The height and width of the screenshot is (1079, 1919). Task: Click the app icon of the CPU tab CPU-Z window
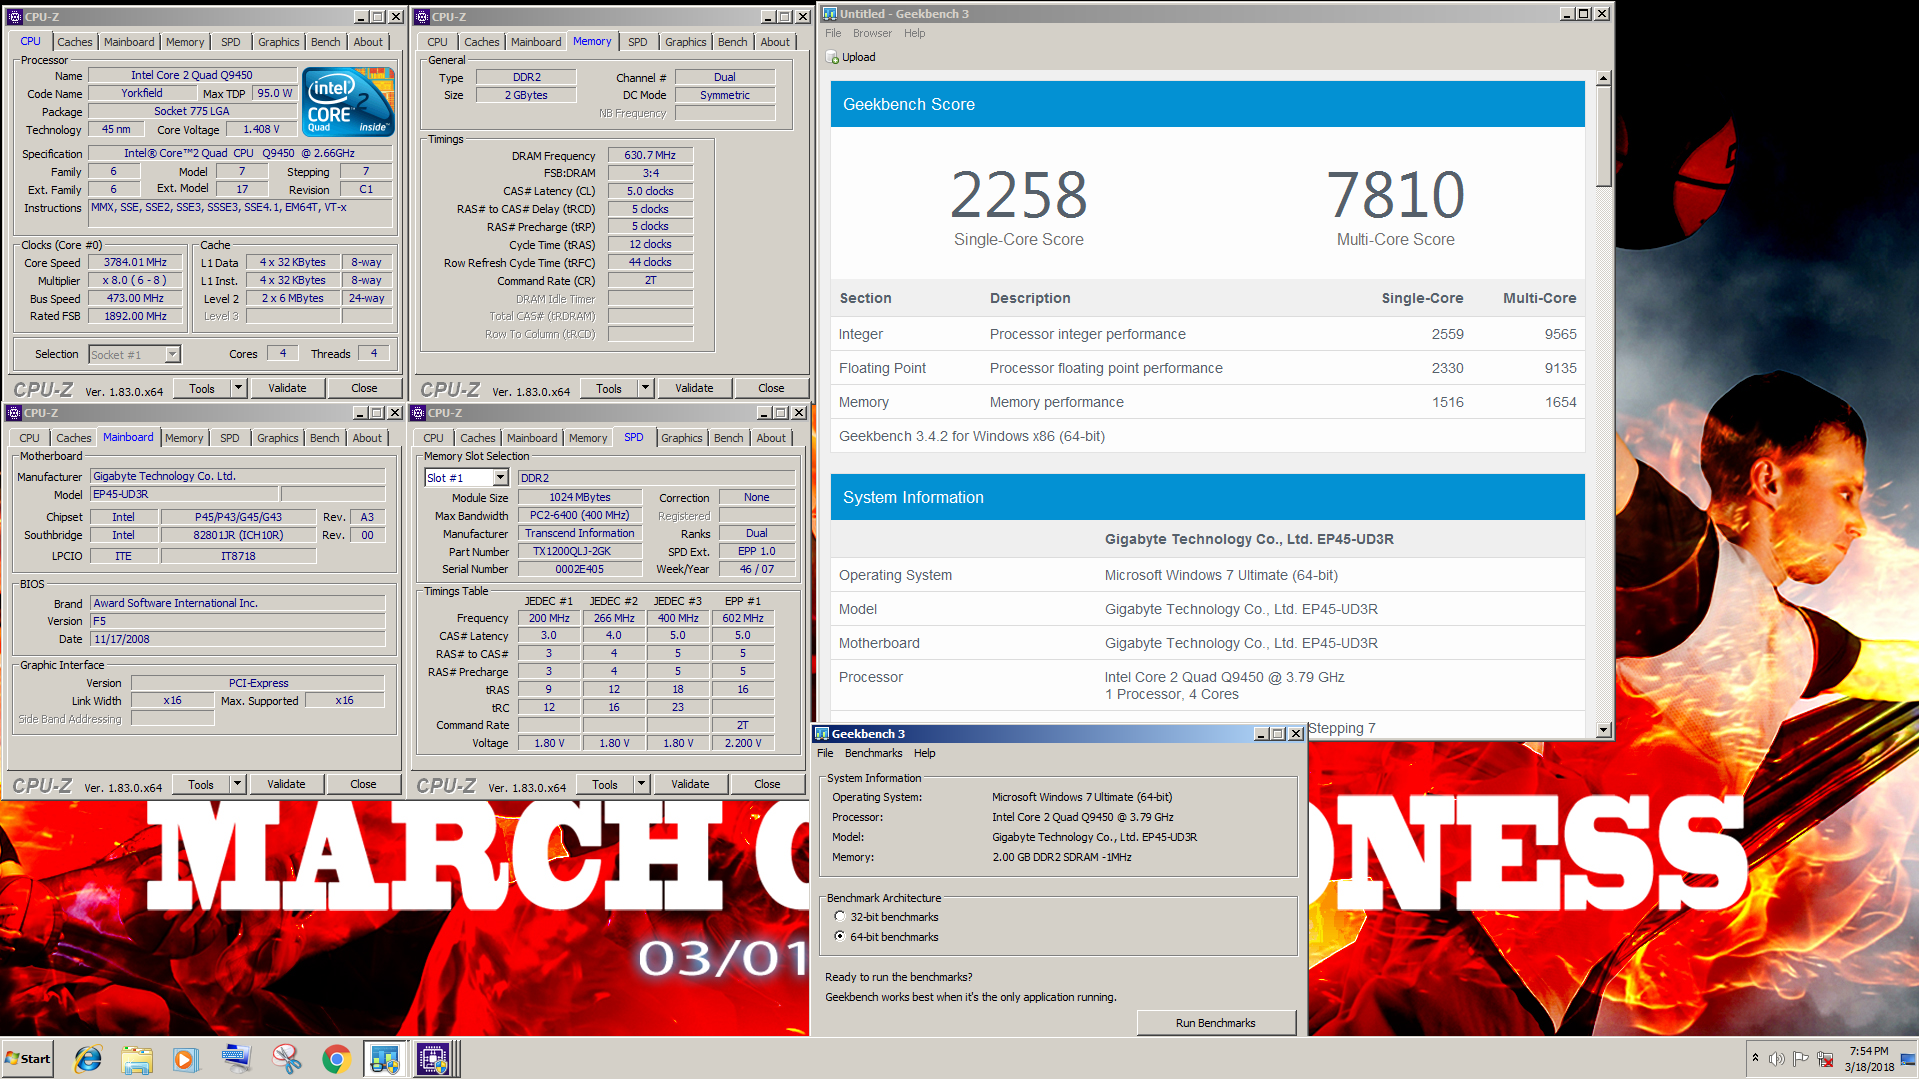coord(14,17)
